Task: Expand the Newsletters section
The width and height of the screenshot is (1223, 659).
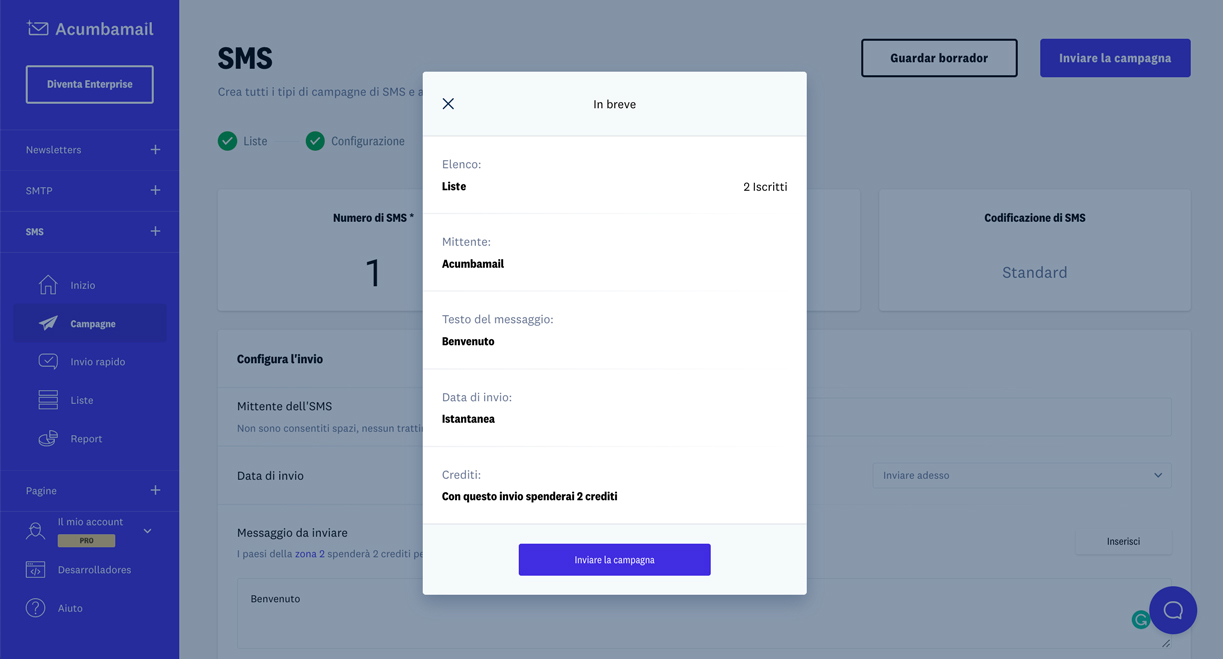Action: click(155, 150)
